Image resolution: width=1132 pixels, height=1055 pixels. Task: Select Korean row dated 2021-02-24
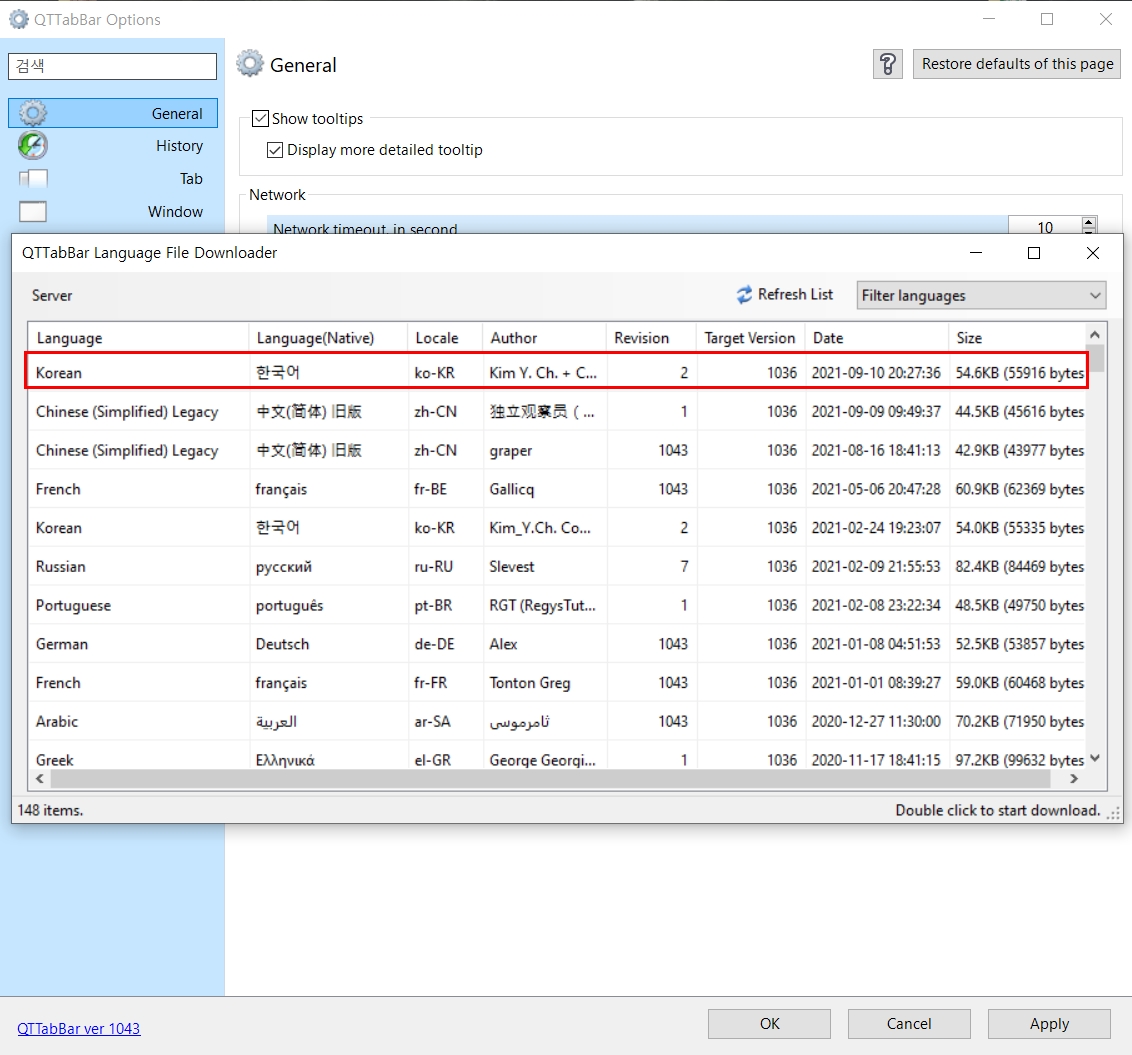pos(557,528)
